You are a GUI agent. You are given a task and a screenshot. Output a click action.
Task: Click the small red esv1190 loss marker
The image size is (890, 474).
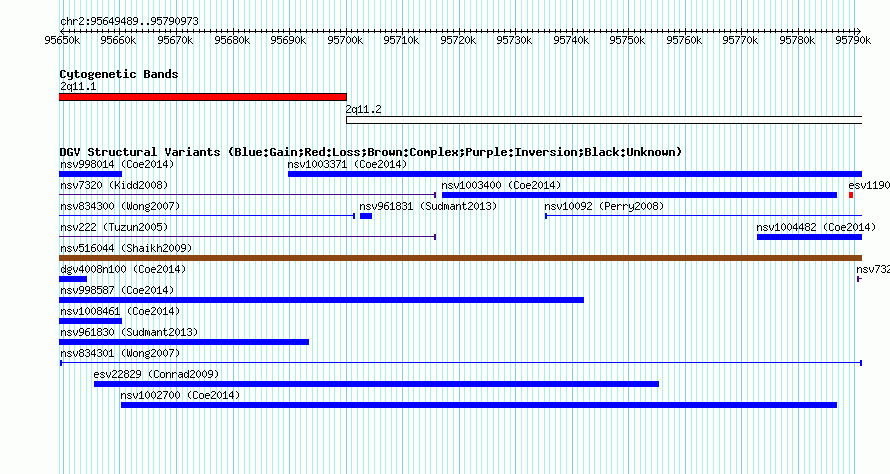tap(851, 195)
